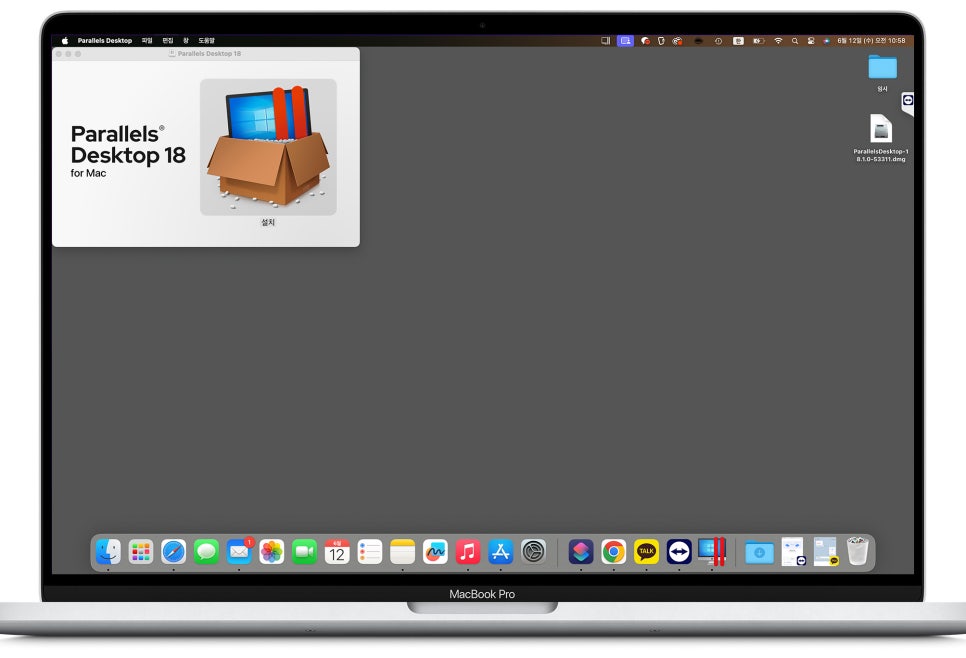Open the 파일 menu
Screen dimensions: 966x658
pos(147,41)
